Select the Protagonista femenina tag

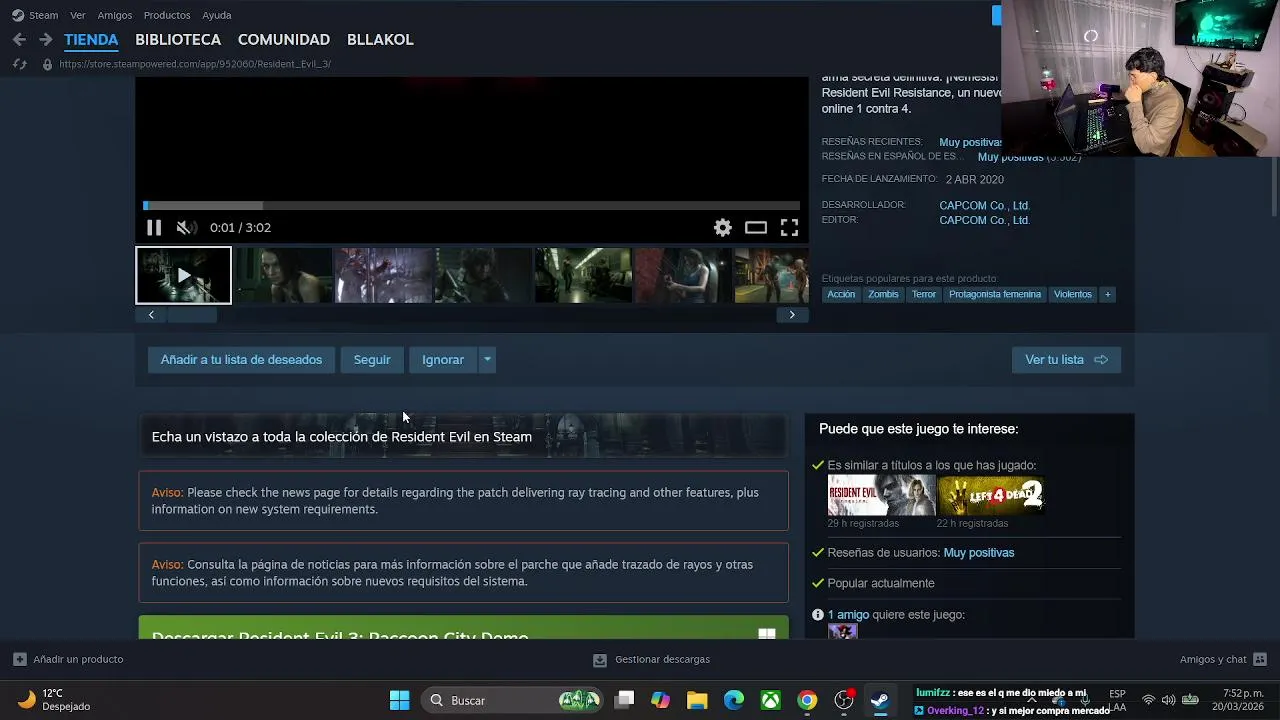(x=995, y=294)
